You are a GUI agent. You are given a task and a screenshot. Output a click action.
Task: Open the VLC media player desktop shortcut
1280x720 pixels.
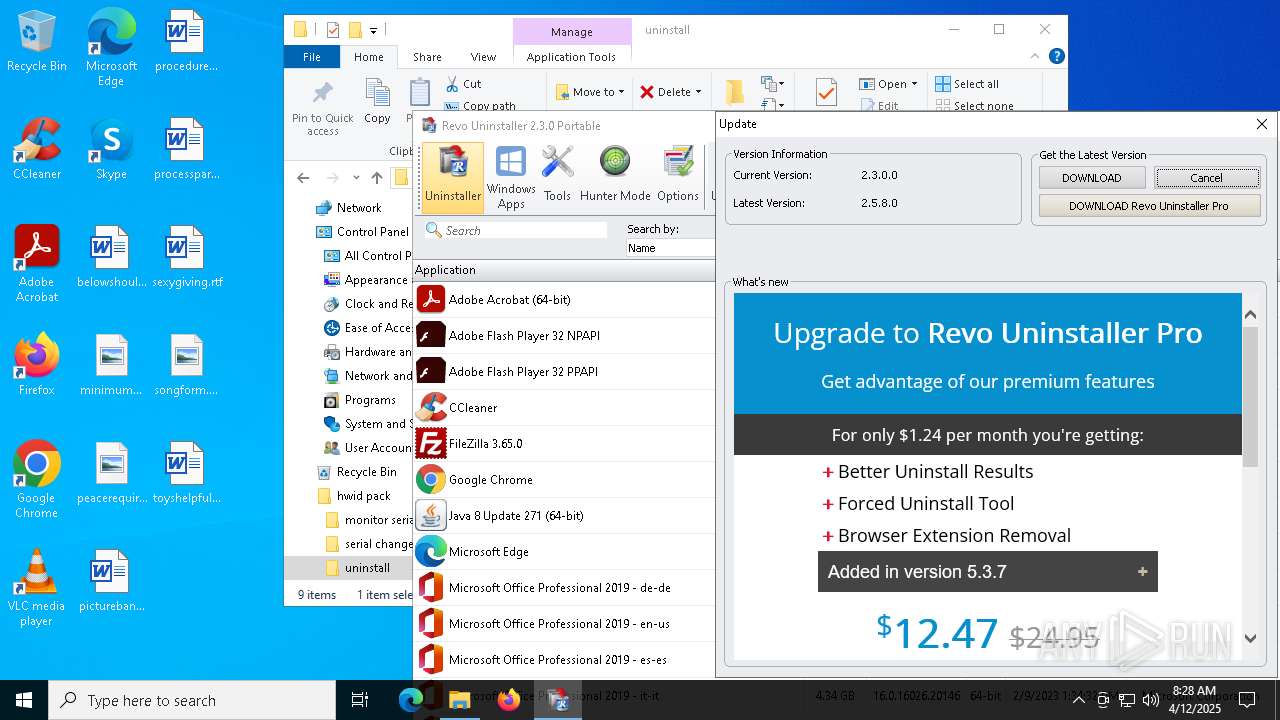[x=37, y=589]
